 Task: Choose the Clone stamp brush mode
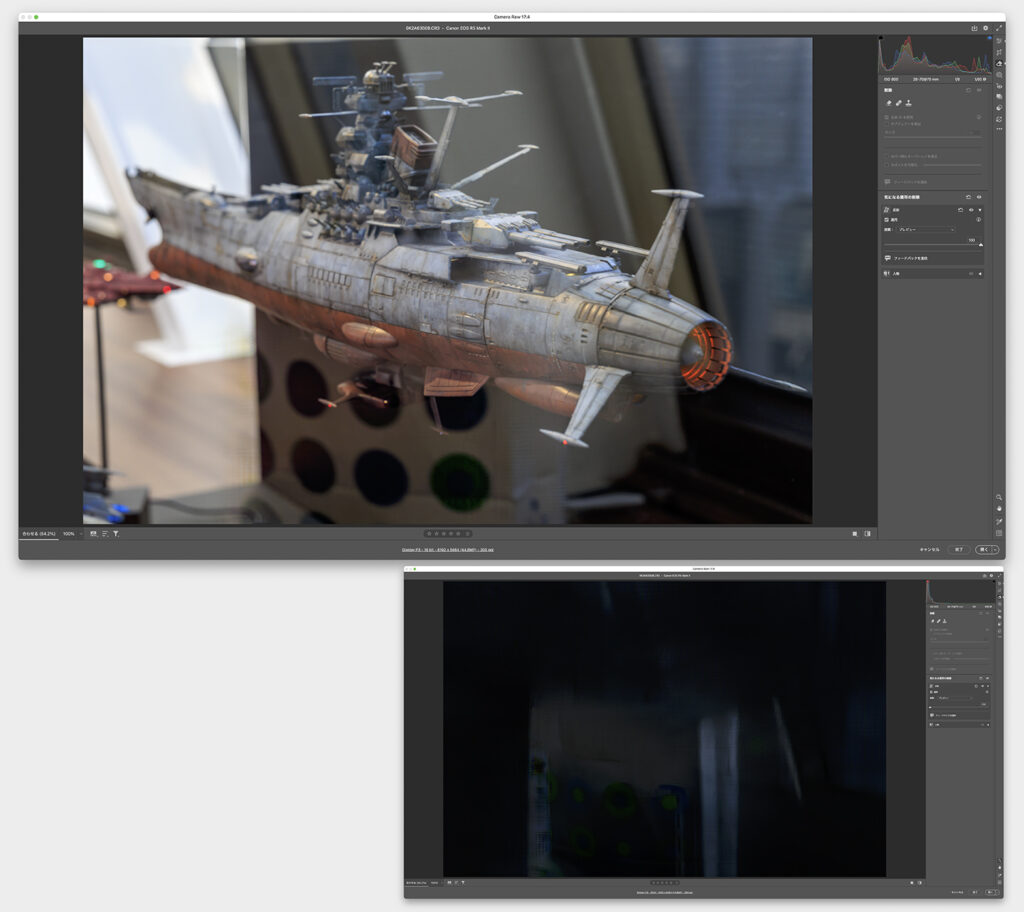(909, 103)
